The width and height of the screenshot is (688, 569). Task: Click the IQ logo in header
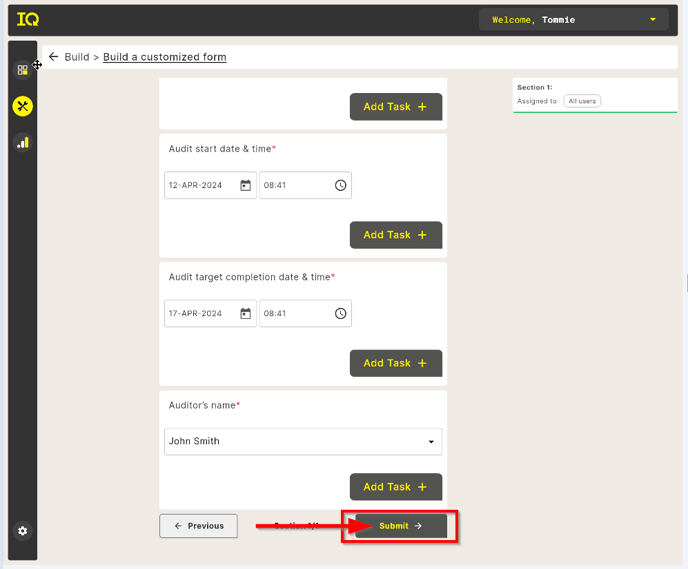pos(28,19)
